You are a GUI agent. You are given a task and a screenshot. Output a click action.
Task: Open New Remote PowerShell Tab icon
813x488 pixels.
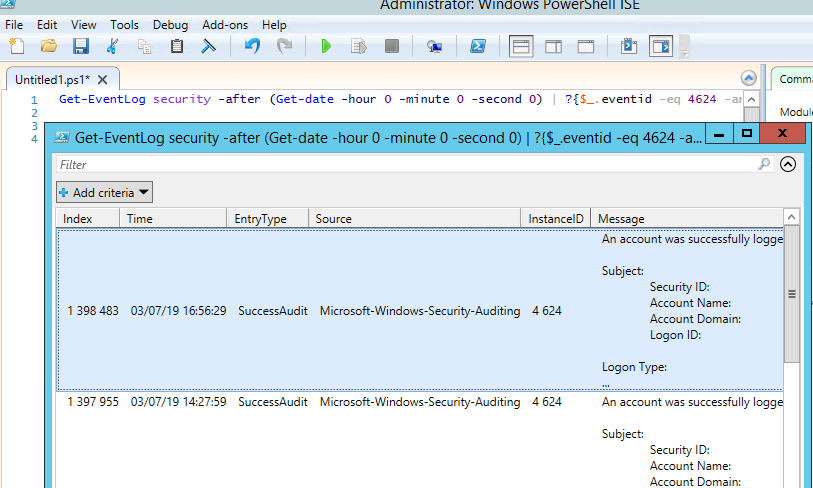(x=434, y=47)
